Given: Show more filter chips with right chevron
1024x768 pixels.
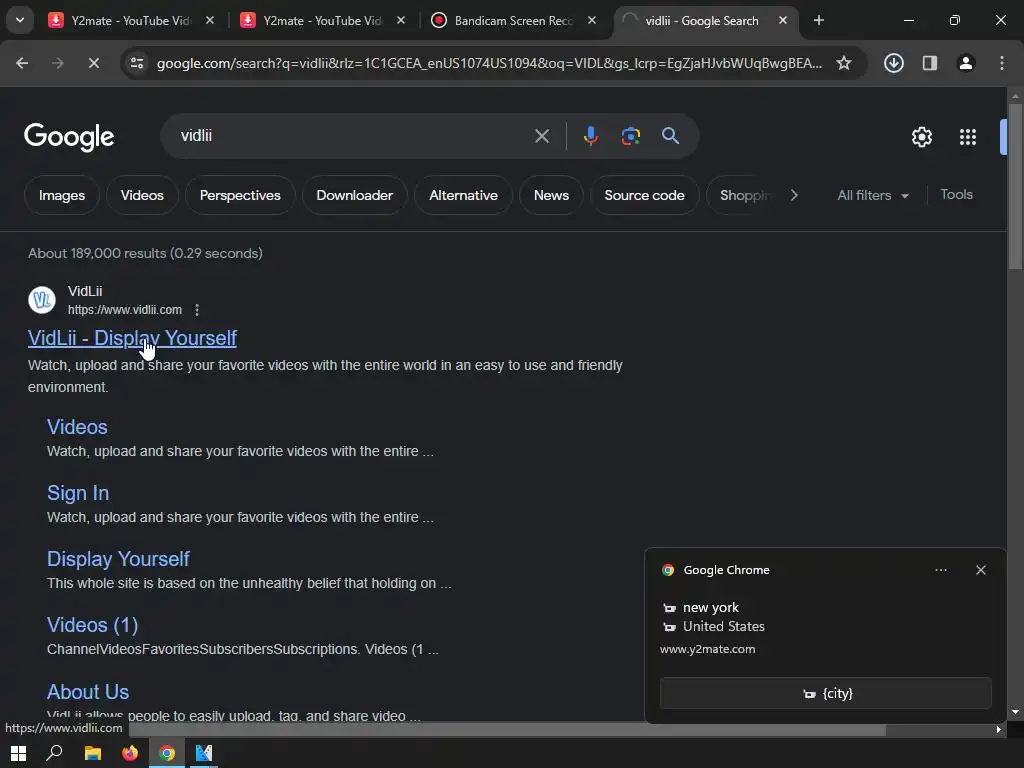Looking at the screenshot, I should click(794, 195).
